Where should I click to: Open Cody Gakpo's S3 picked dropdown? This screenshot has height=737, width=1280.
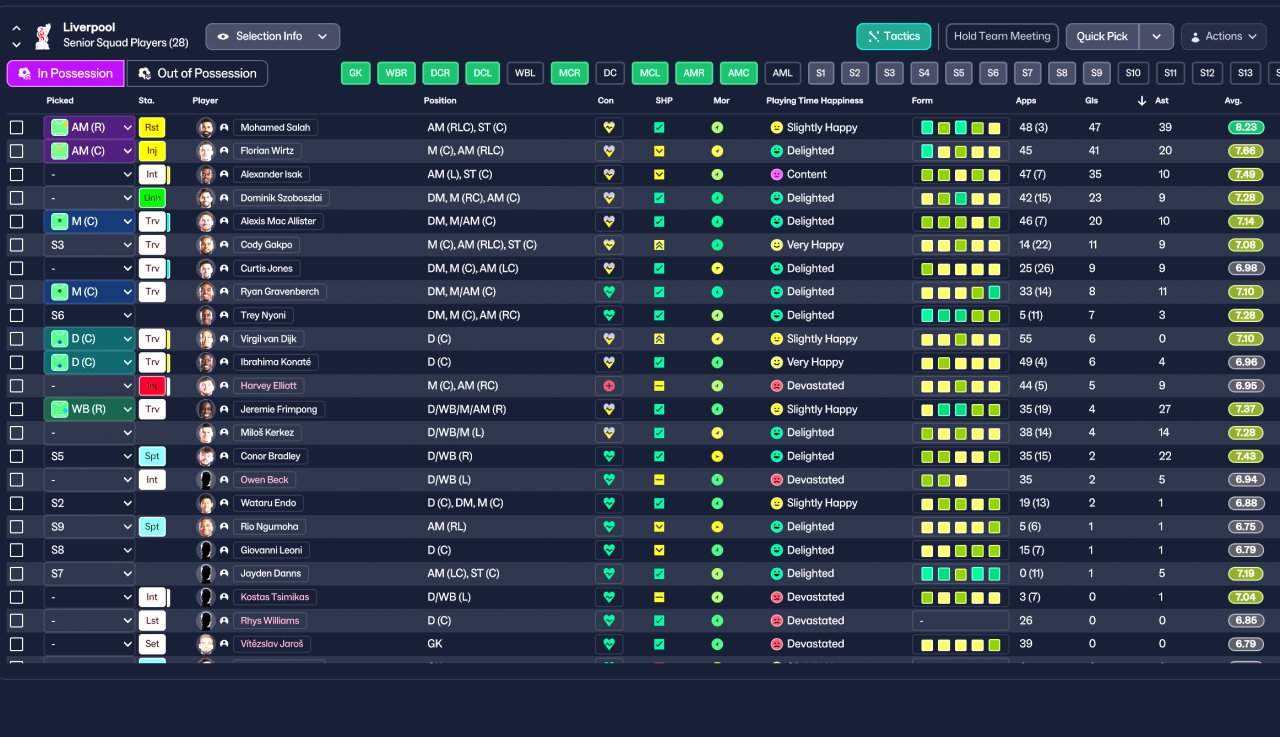coord(89,245)
